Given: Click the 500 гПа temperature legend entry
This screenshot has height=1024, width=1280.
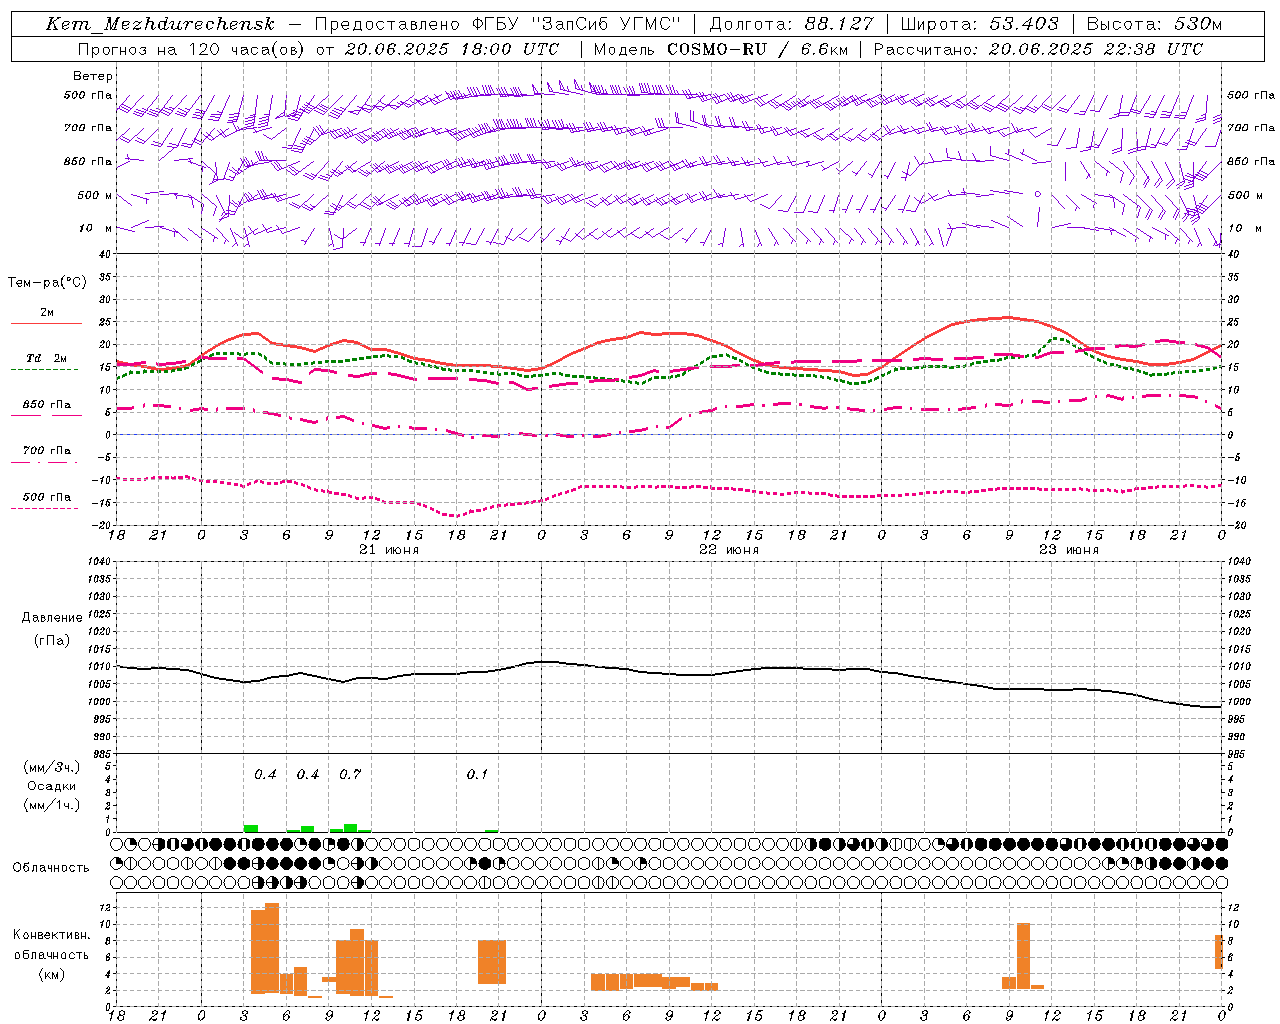Looking at the screenshot, I should click(x=46, y=497).
